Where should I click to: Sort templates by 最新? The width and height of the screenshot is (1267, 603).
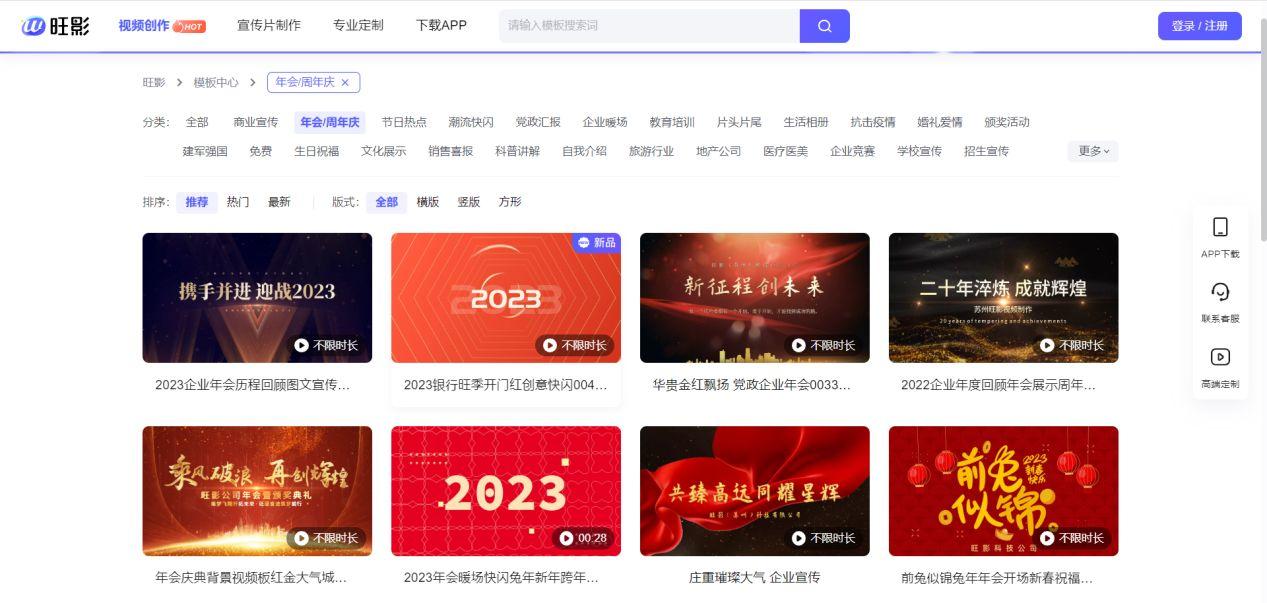click(279, 202)
